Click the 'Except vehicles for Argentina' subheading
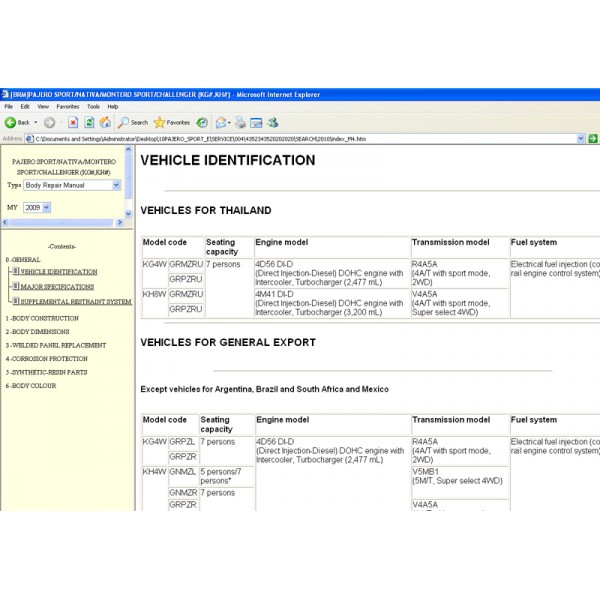The image size is (600, 600). pyautogui.click(x=264, y=389)
